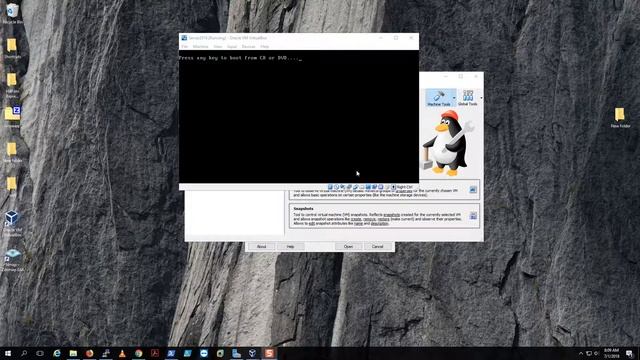Viewport: 640px width, 360px height.
Task: Open Task View from the taskbar
Action: (40, 353)
